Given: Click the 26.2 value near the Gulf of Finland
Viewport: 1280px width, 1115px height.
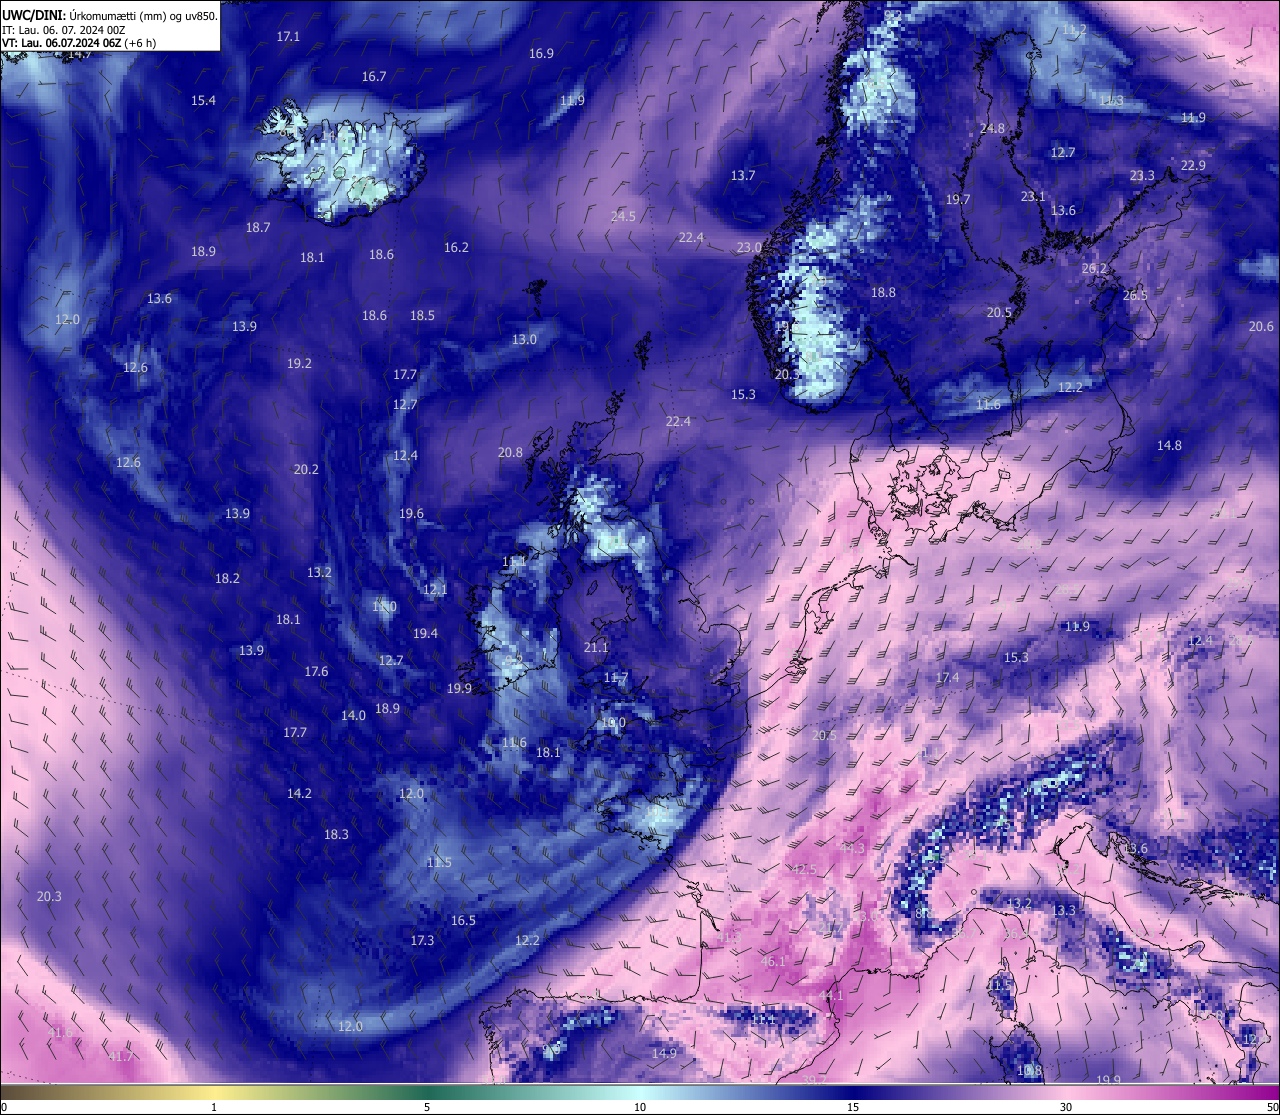Looking at the screenshot, I should click(1094, 268).
